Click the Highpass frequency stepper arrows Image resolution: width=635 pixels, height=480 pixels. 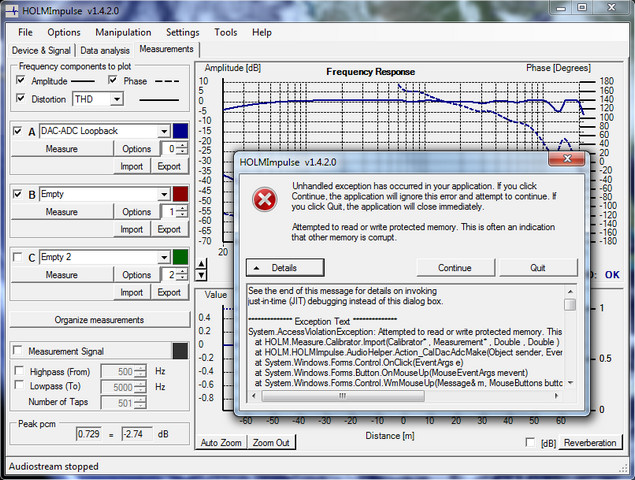click(141, 371)
